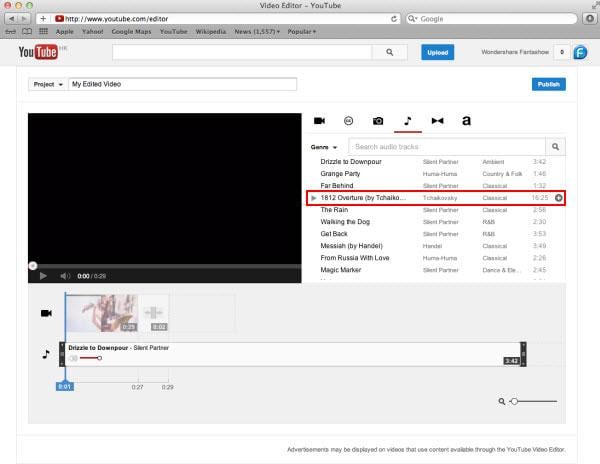The height and width of the screenshot is (464, 600).
Task: Click the notifications count box
Action: pos(561,52)
